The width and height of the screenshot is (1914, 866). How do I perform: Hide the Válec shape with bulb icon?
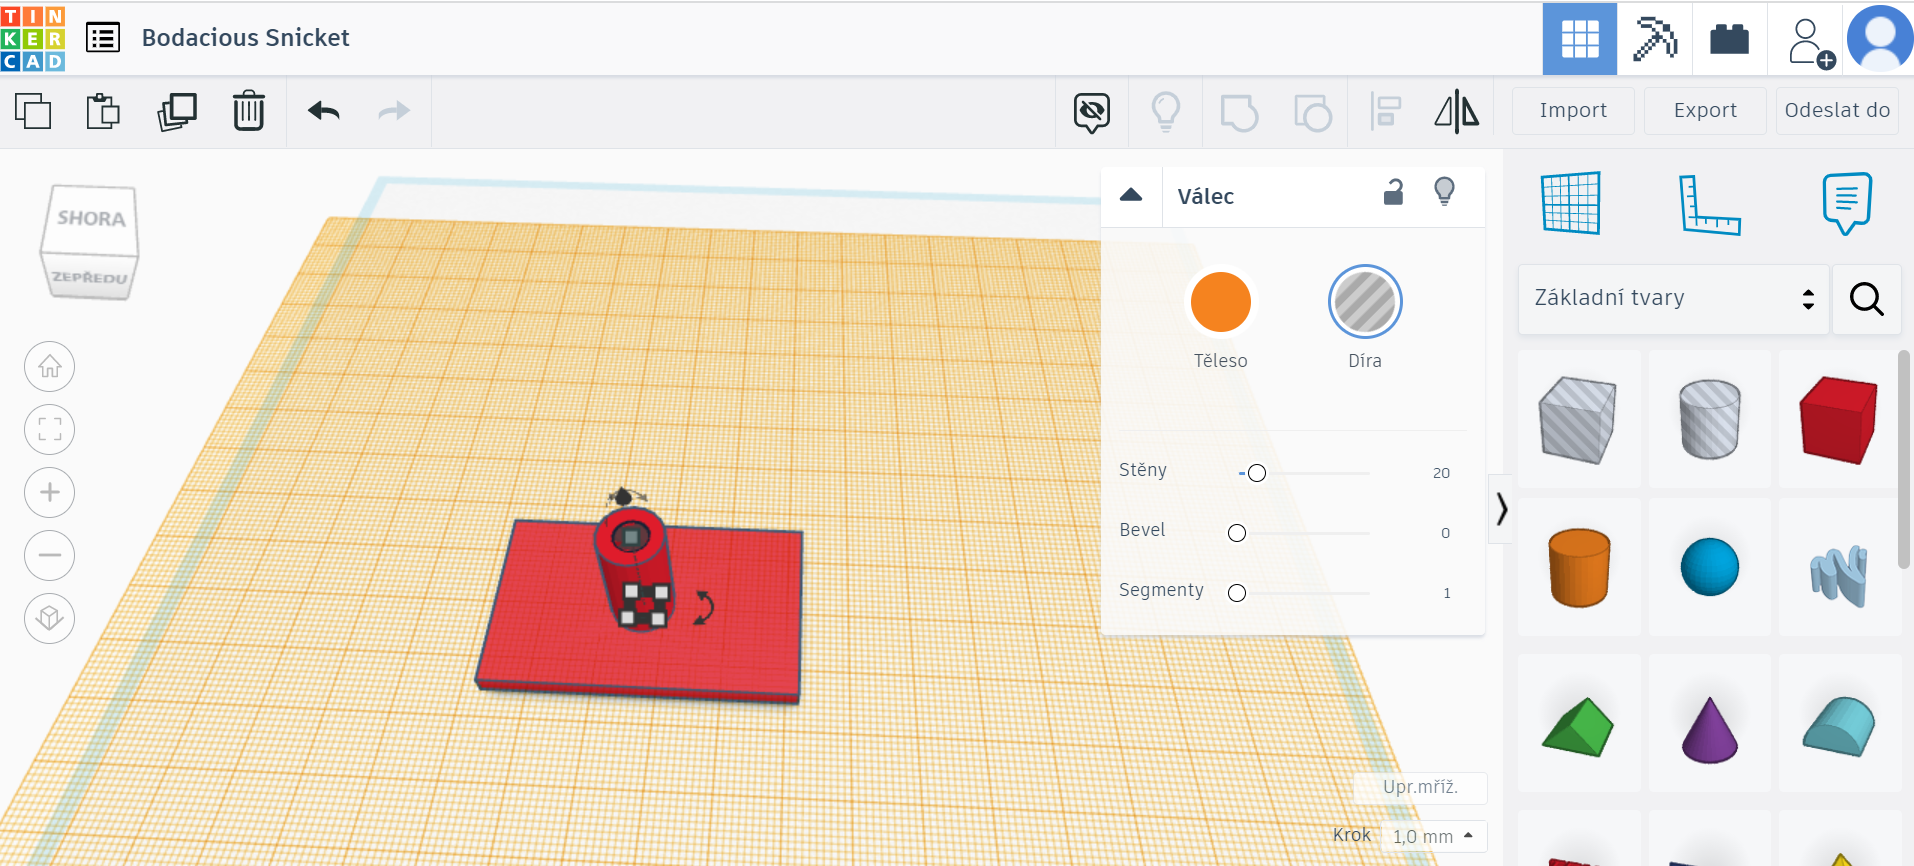coord(1444,191)
